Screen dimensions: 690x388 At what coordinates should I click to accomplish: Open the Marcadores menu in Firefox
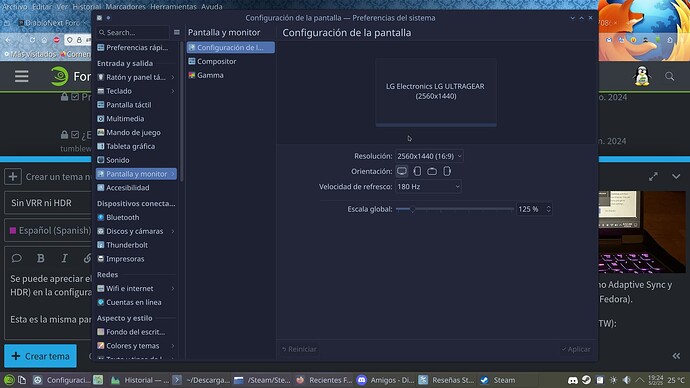pos(125,7)
